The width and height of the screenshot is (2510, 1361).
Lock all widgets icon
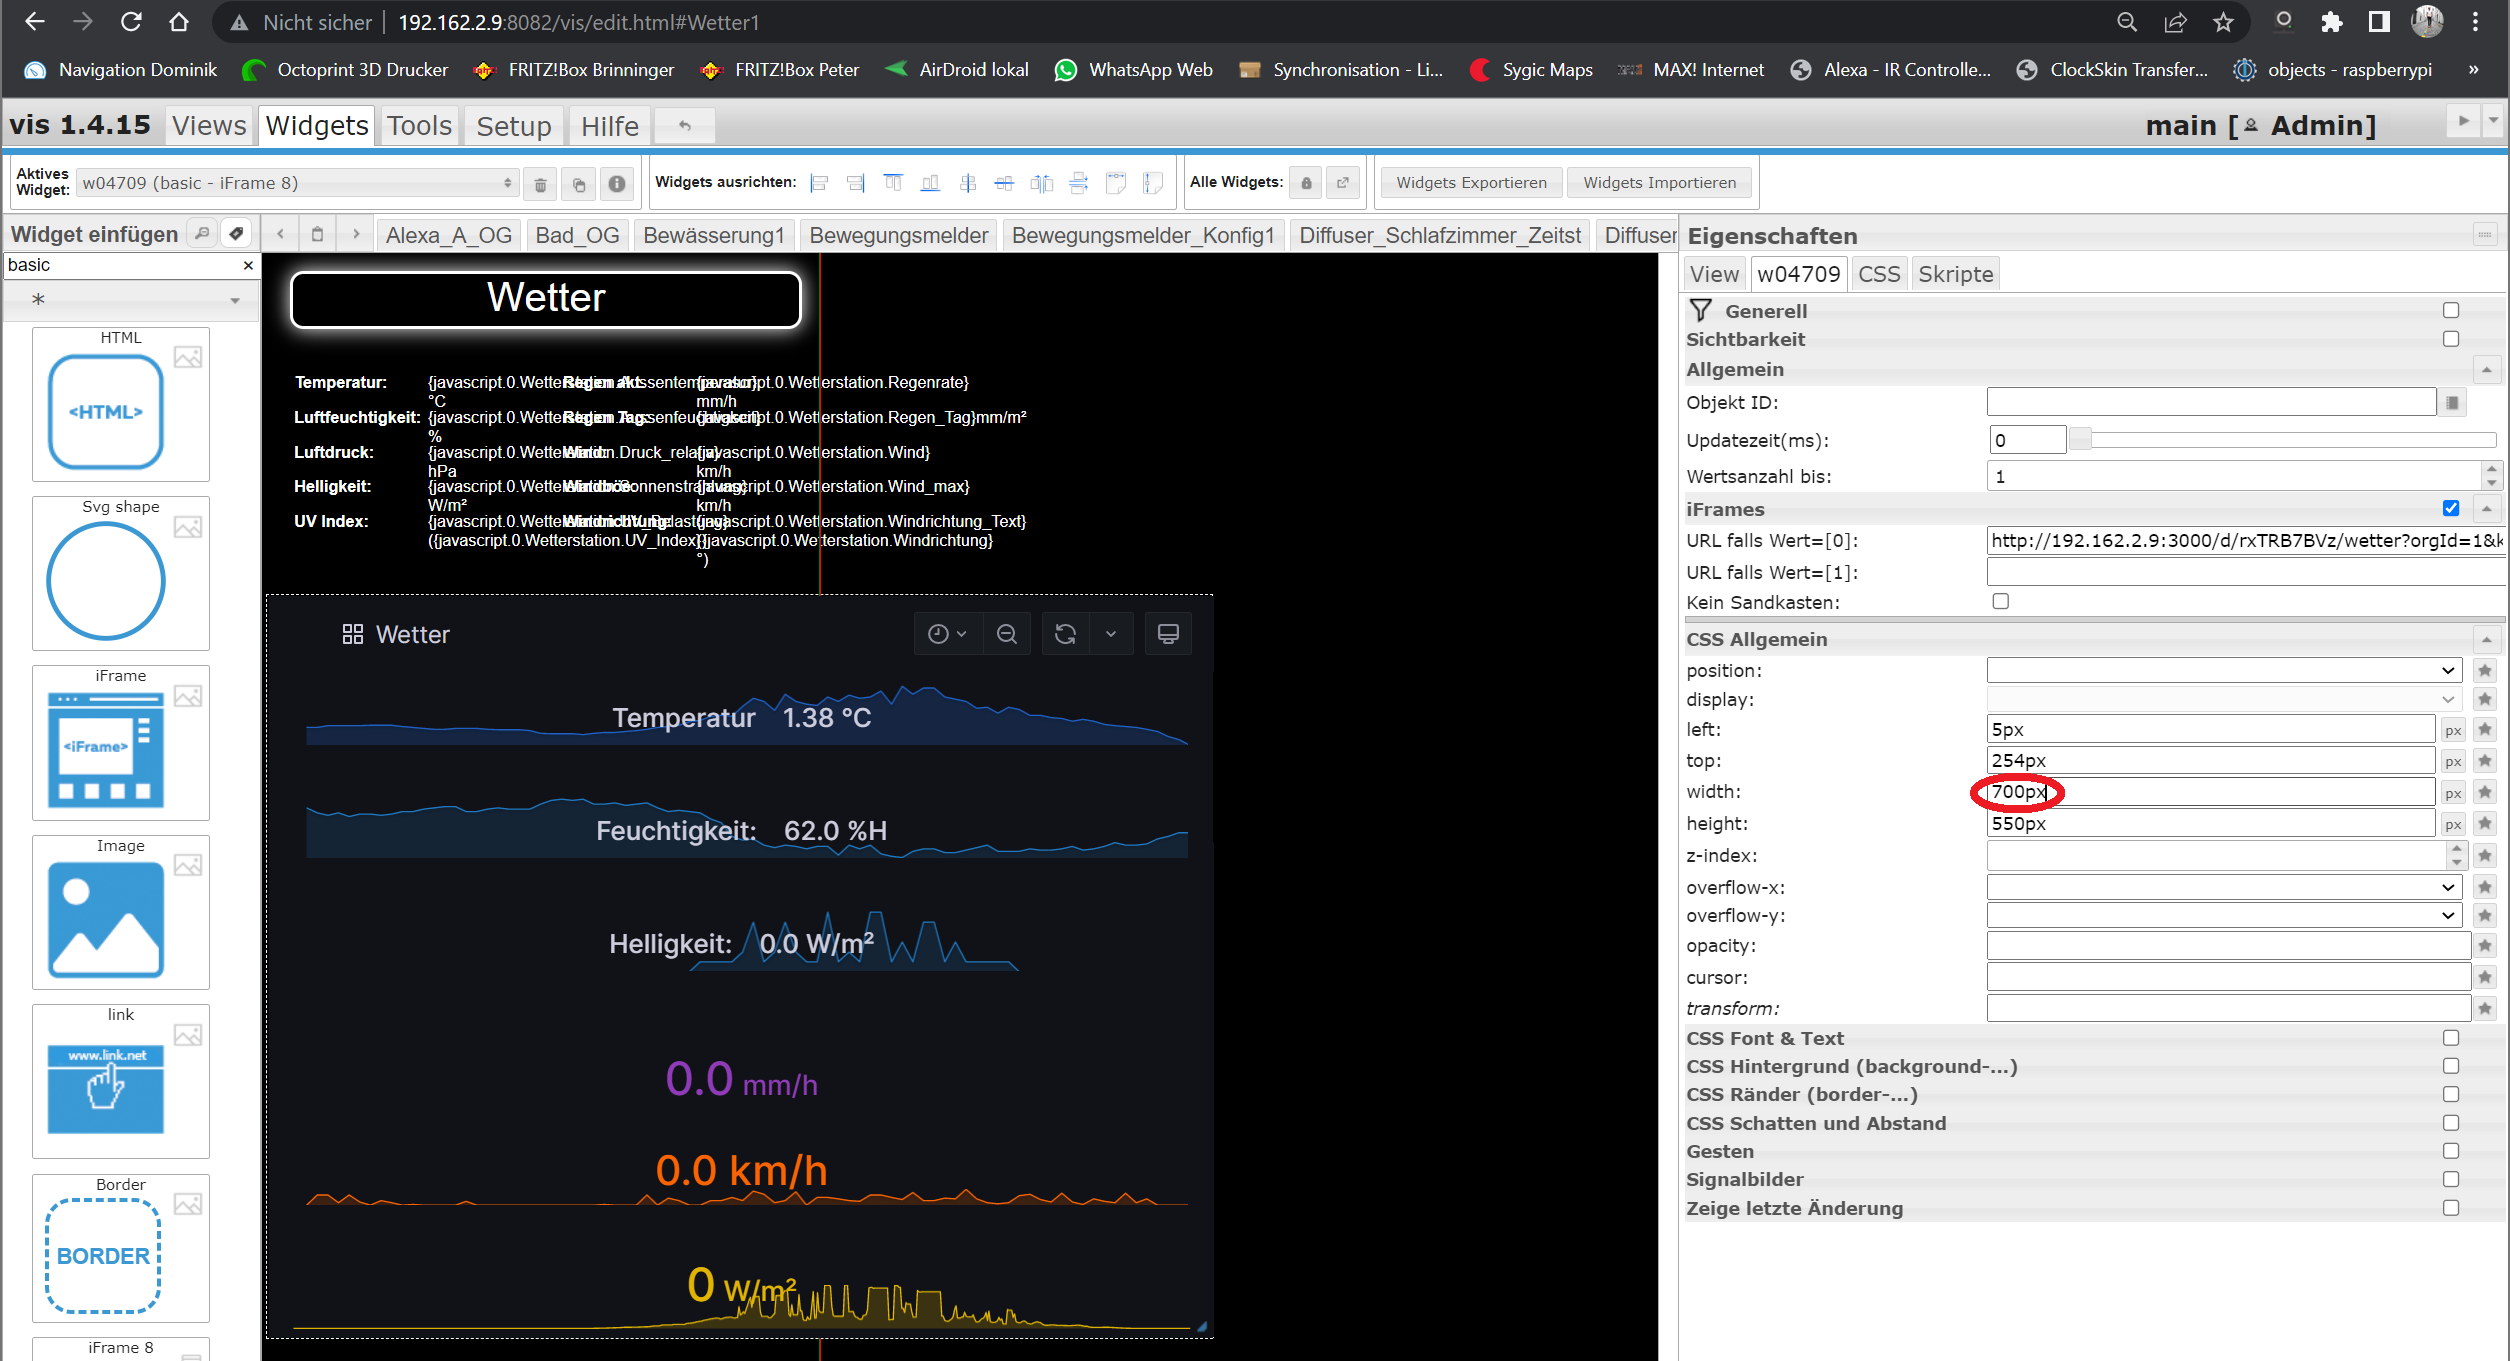click(x=1306, y=183)
